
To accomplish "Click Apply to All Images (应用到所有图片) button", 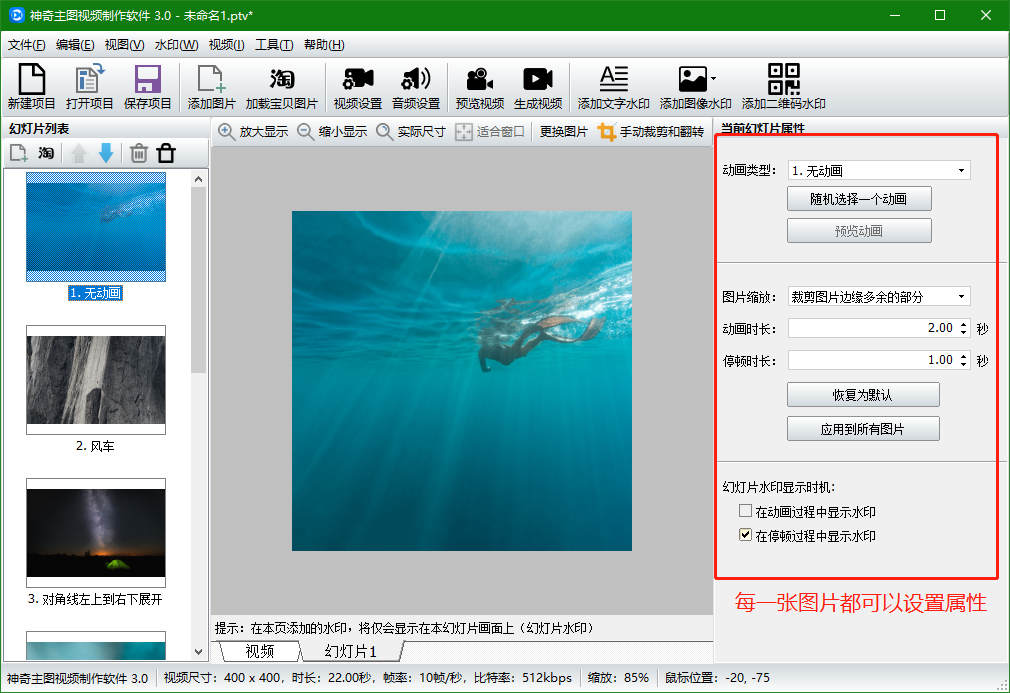I will [x=863, y=429].
